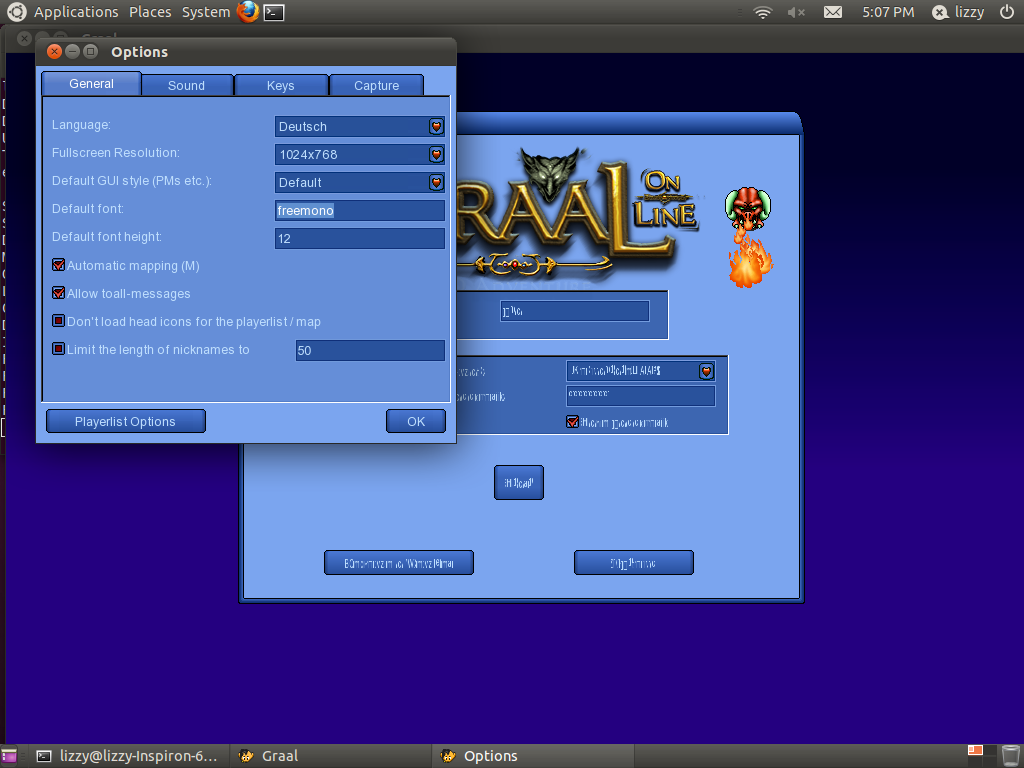Screen dimensions: 1024x768
Task: Open the mail envelope indicator
Action: (x=833, y=12)
